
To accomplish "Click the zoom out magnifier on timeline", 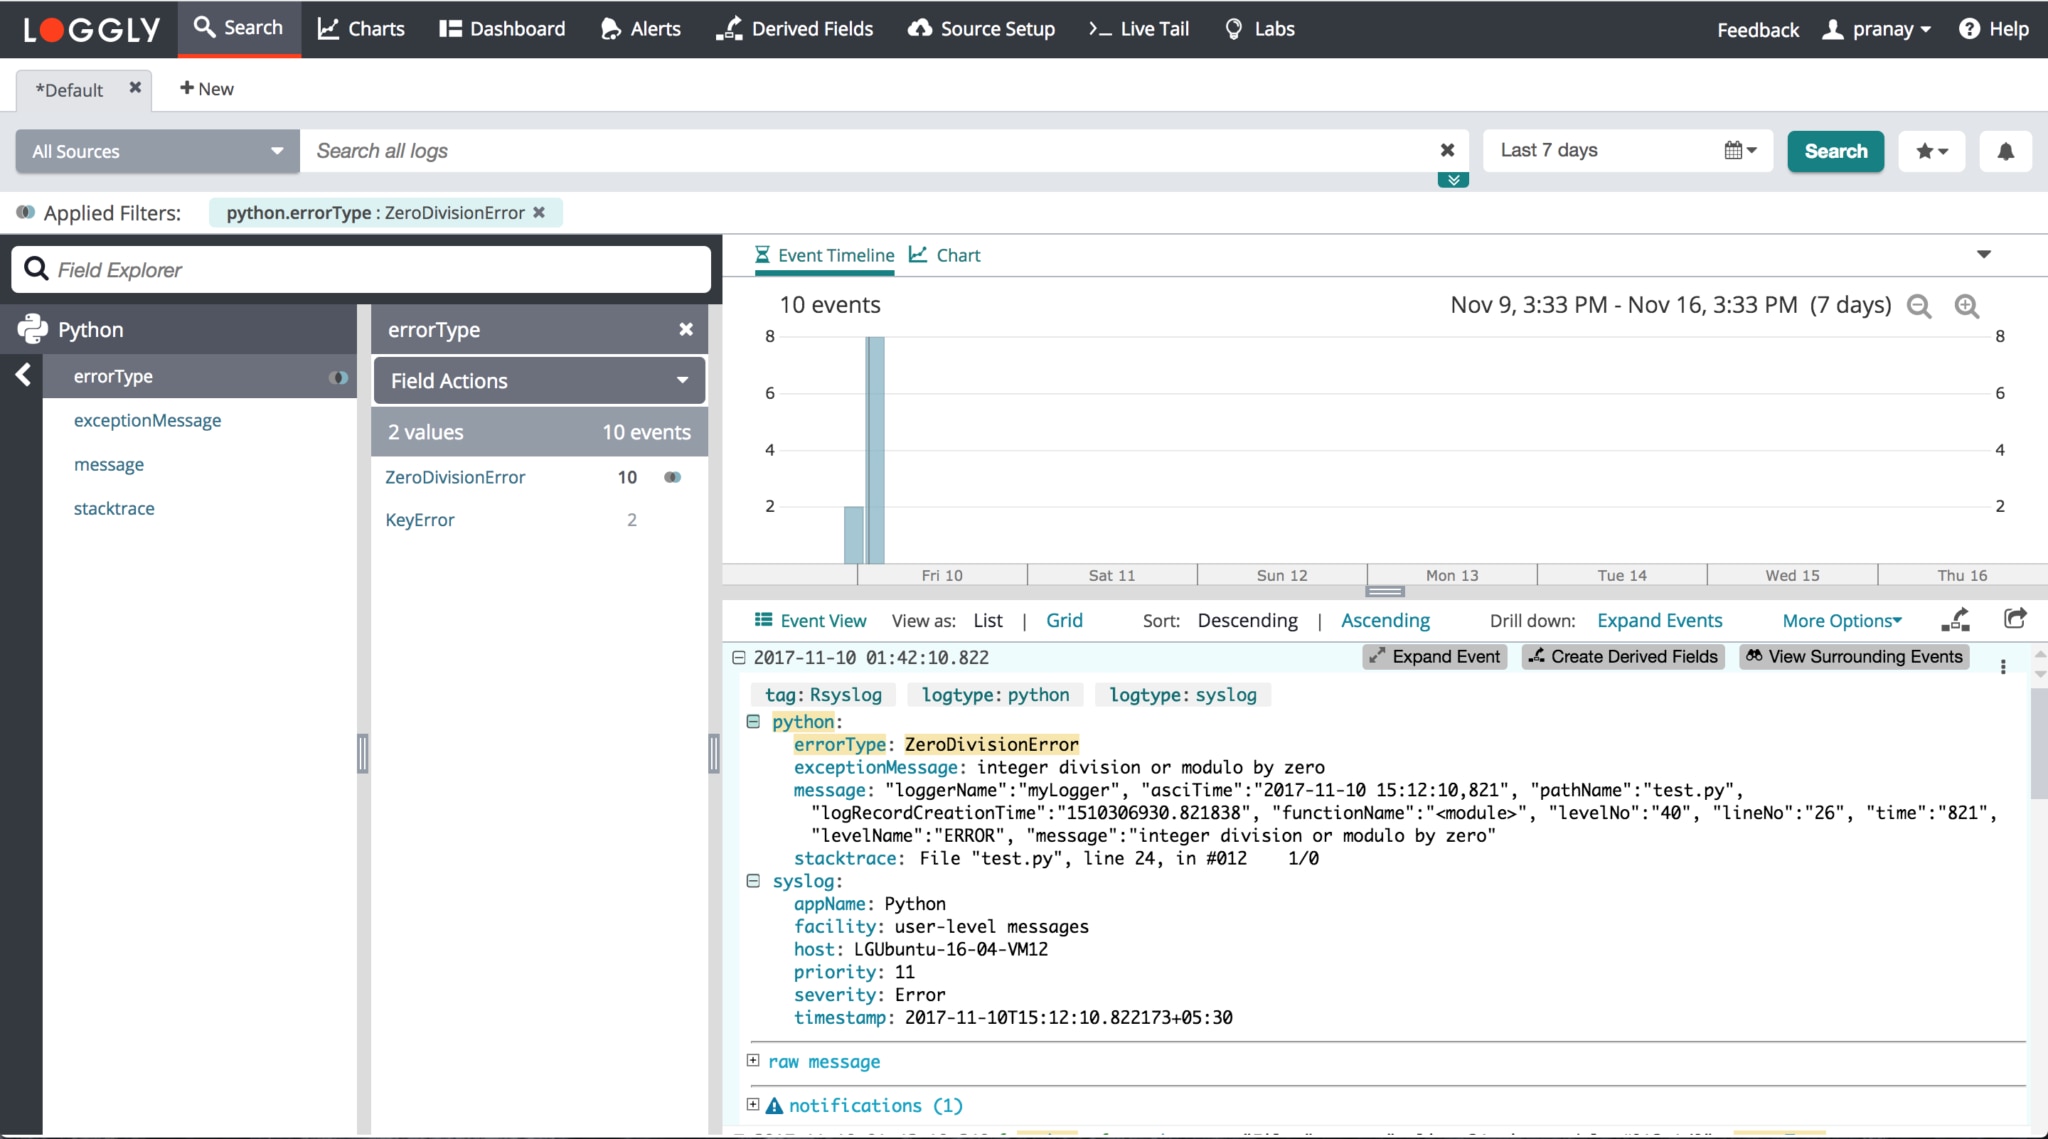I will [1918, 306].
